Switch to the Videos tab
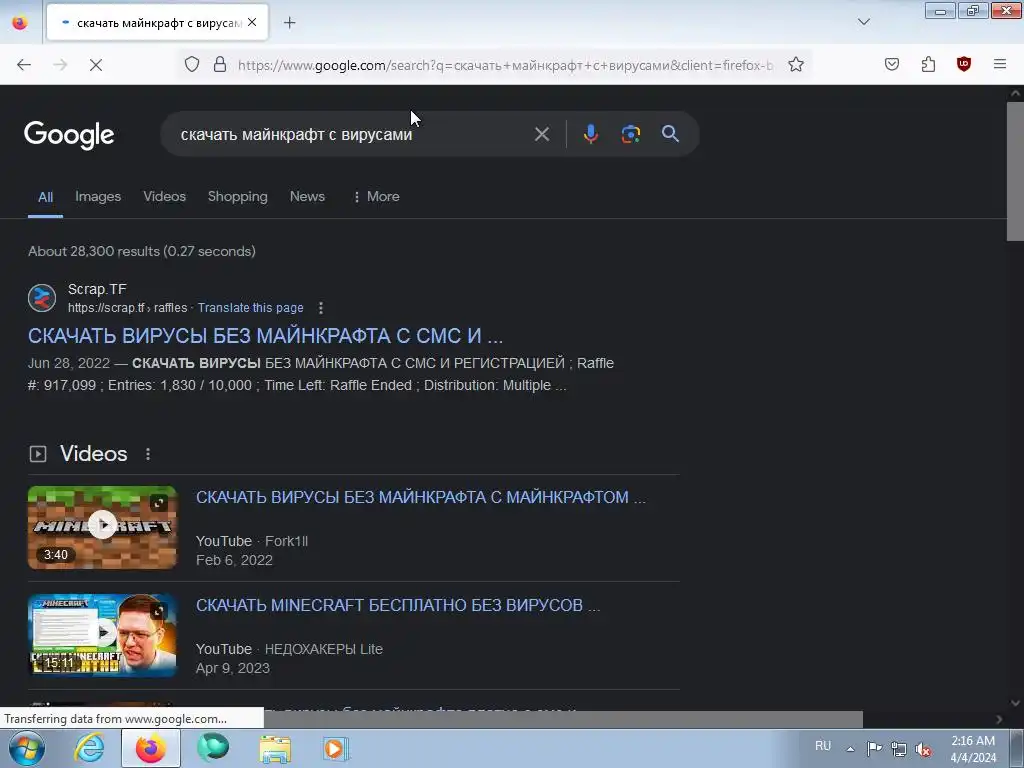This screenshot has width=1024, height=768. click(x=165, y=197)
